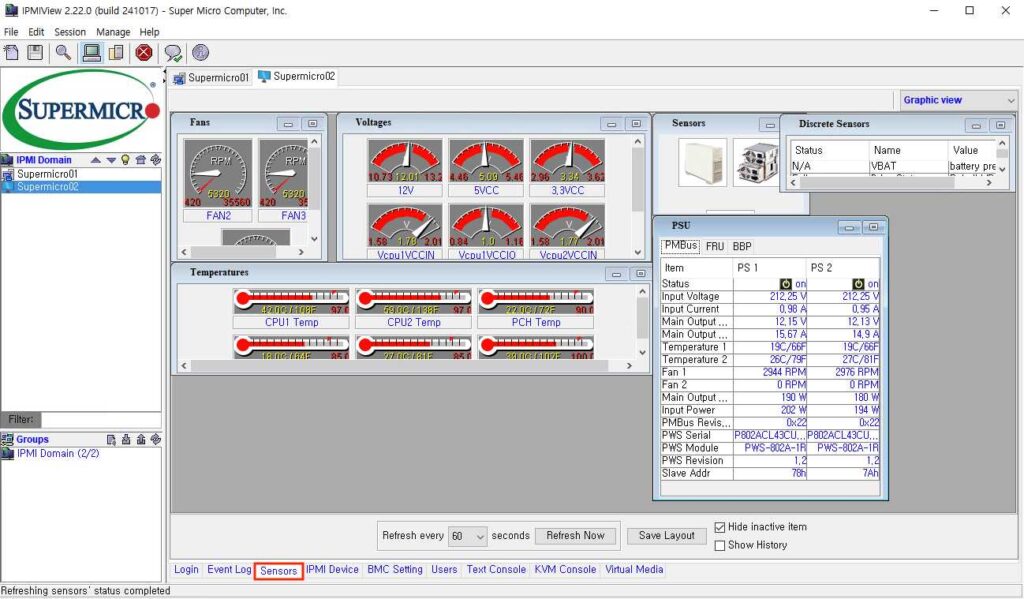Open the Text Console tab
The height and width of the screenshot is (599, 1024).
click(496, 570)
